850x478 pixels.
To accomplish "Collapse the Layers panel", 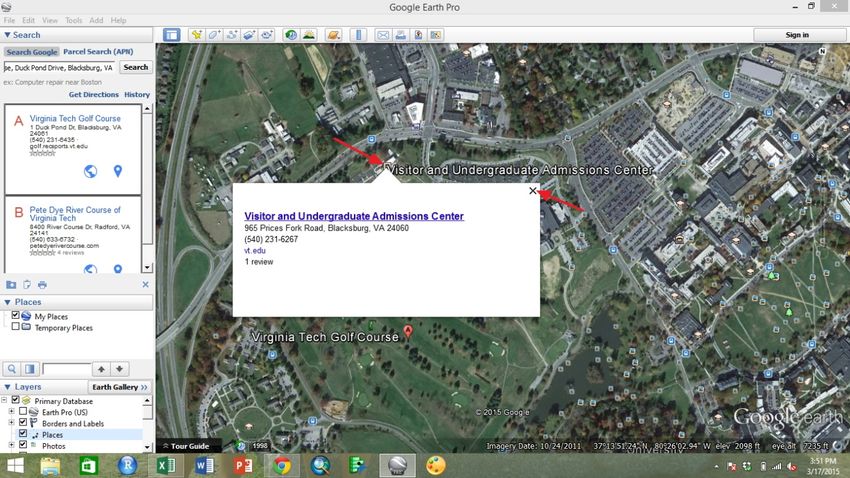I will [x=8, y=387].
